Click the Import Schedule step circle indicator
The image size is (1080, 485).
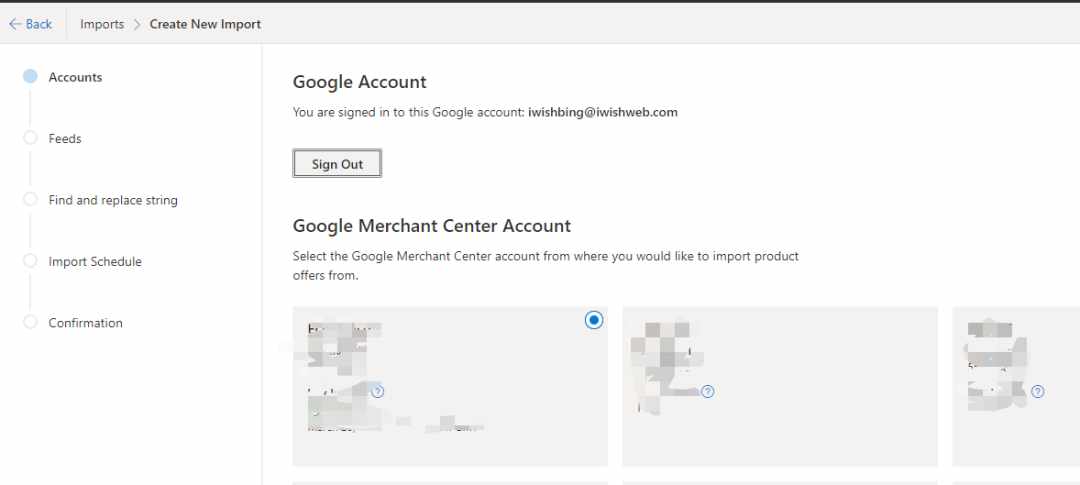pos(30,260)
